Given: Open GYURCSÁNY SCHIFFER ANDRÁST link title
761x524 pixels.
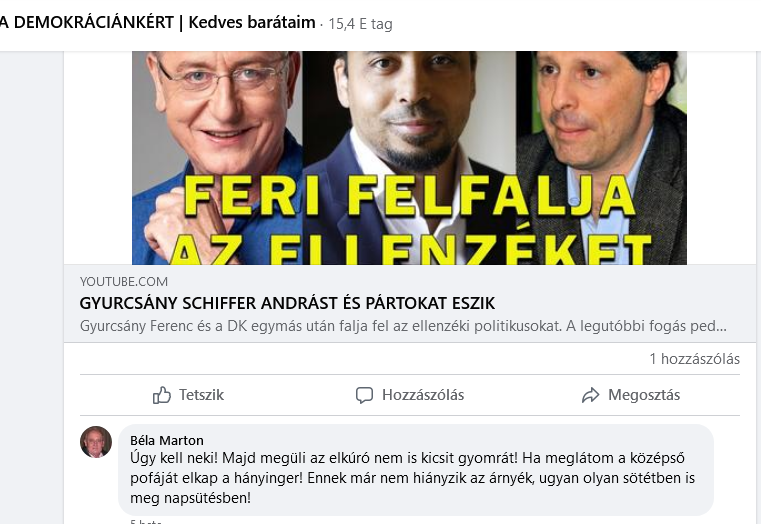Looking at the screenshot, I should point(287,303).
